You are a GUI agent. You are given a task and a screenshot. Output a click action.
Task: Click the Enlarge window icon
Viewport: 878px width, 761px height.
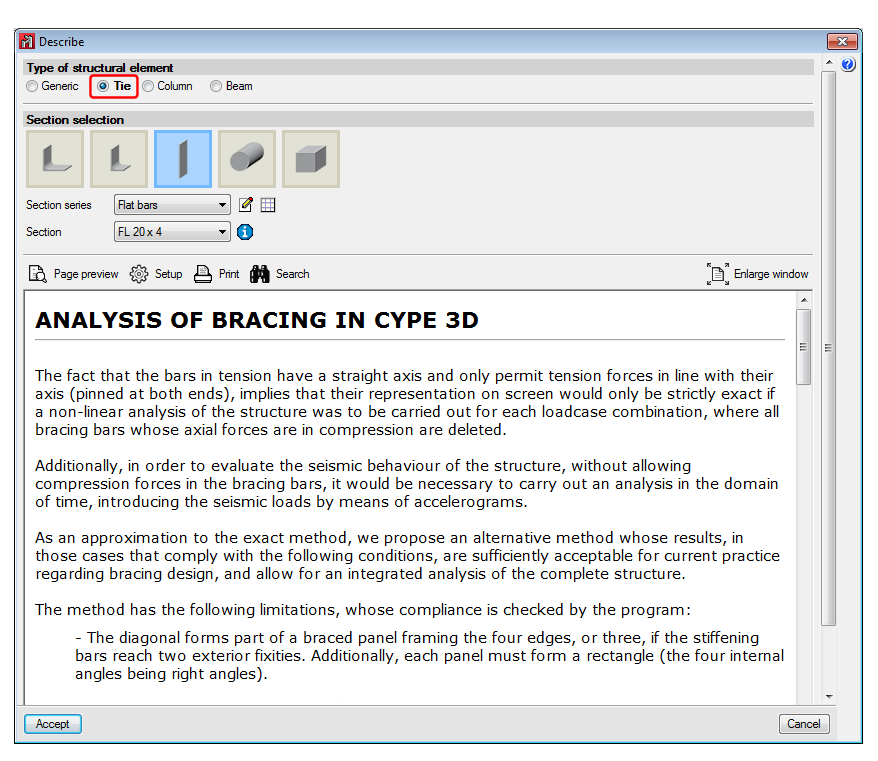[718, 274]
